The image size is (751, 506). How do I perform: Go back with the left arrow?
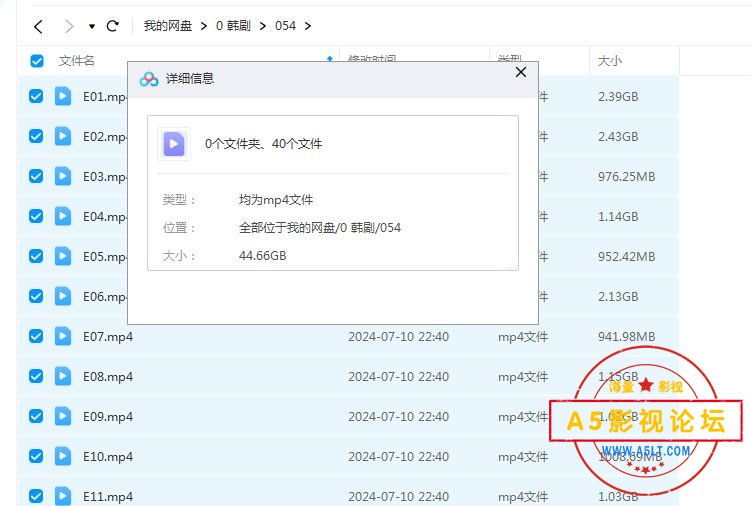[39, 26]
